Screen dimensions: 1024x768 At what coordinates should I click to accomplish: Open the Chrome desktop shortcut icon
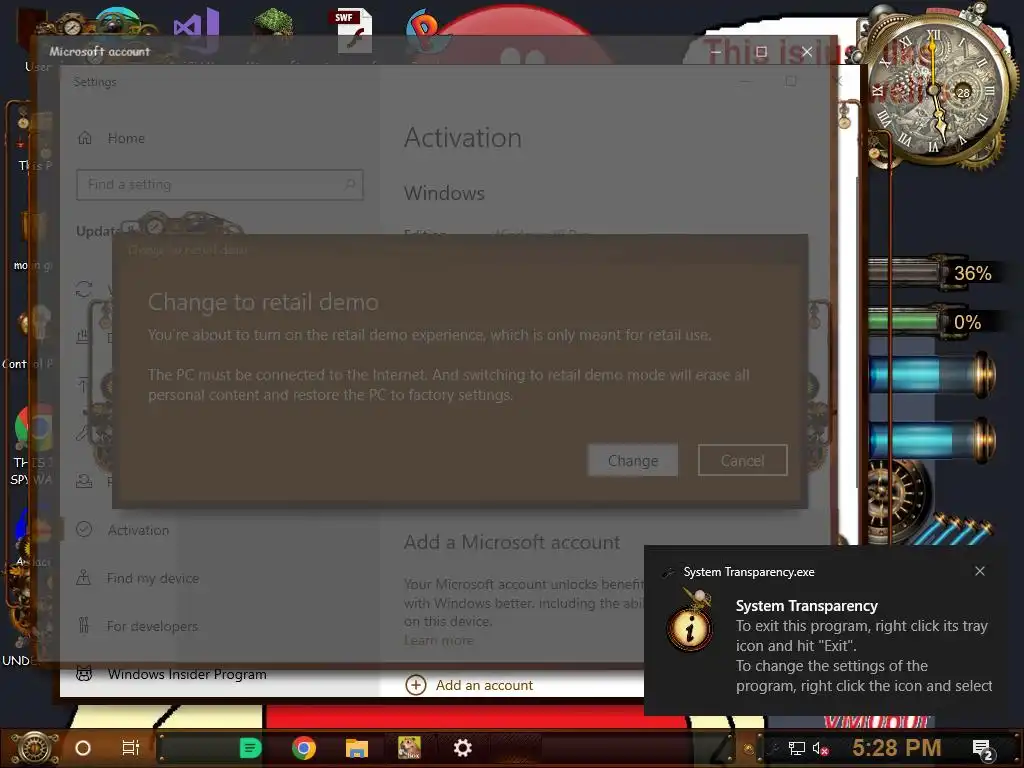34,428
